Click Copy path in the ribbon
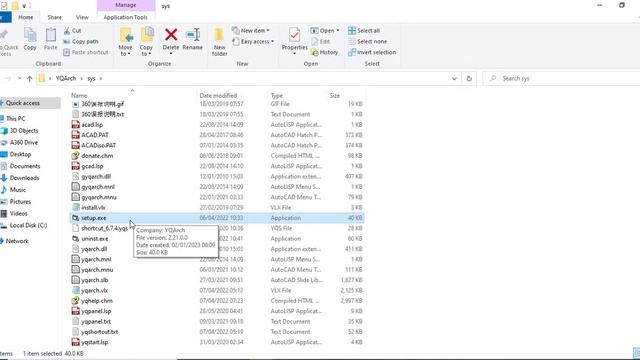 [81, 41]
